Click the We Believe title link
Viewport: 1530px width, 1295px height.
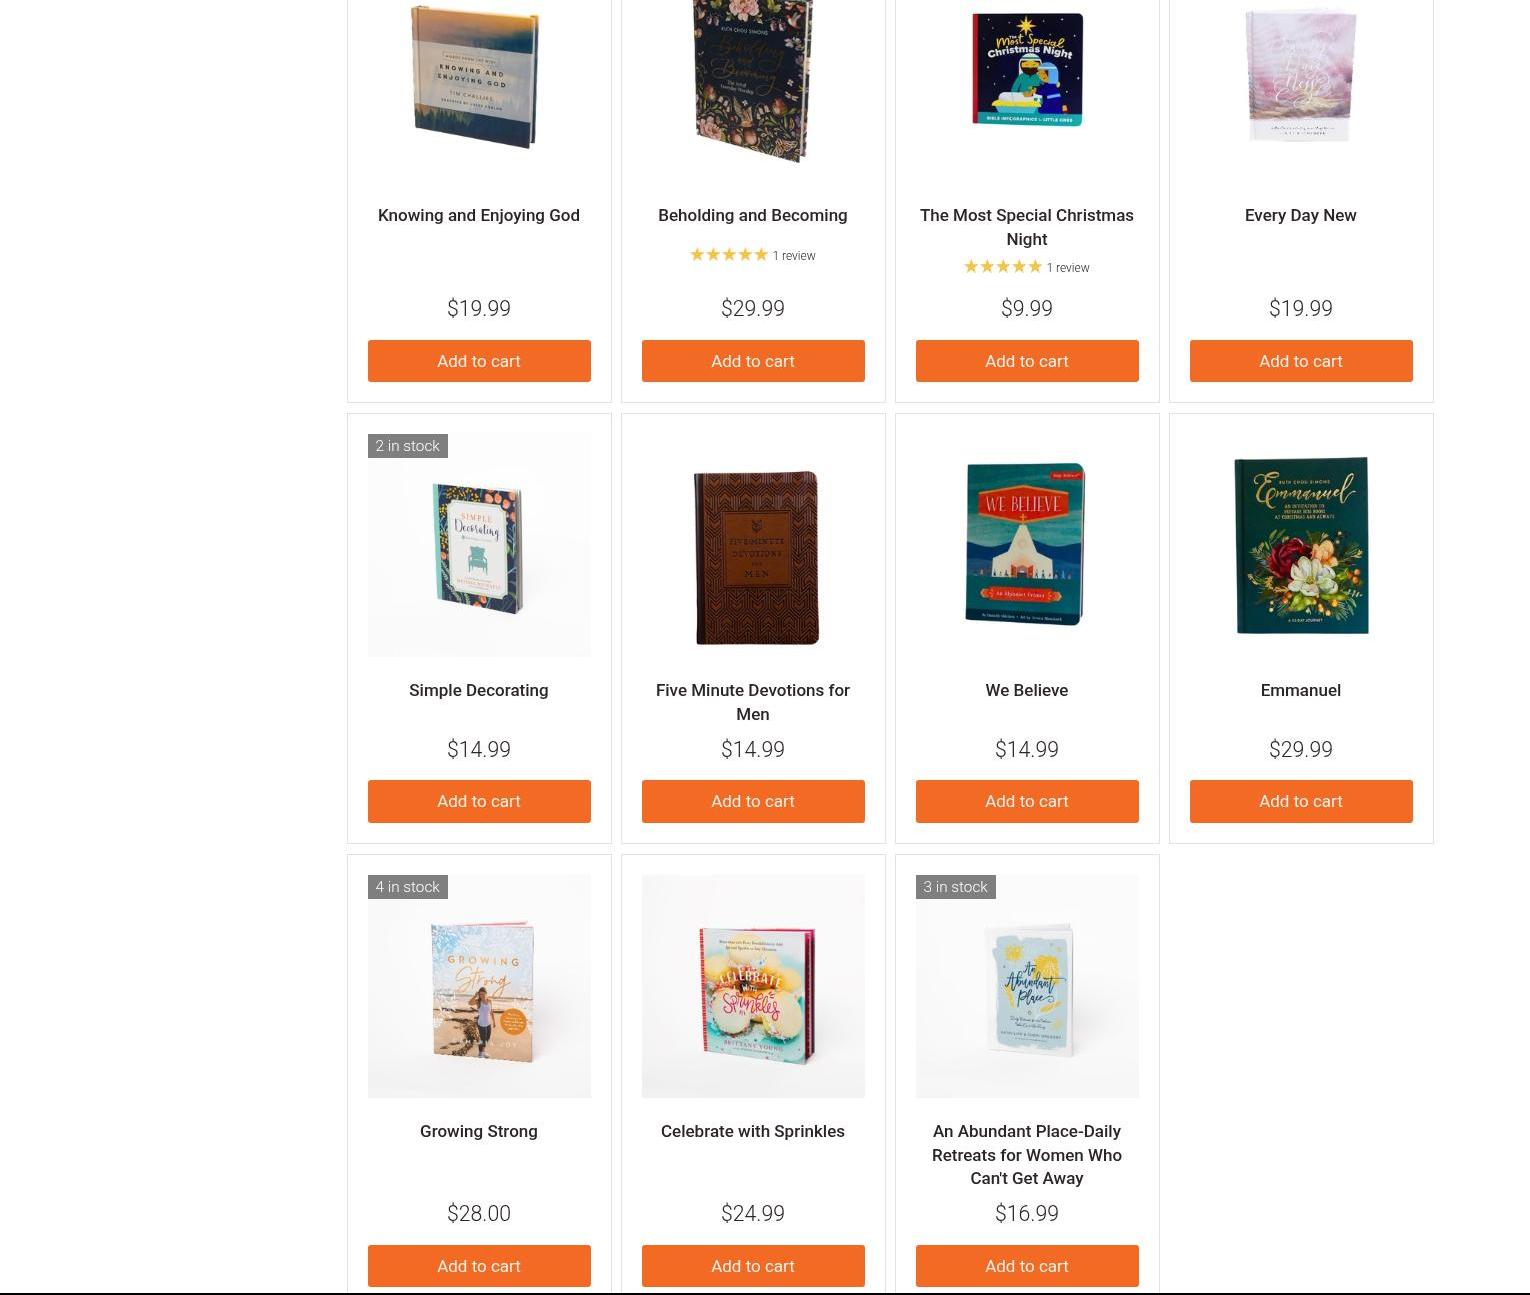coord(1027,690)
